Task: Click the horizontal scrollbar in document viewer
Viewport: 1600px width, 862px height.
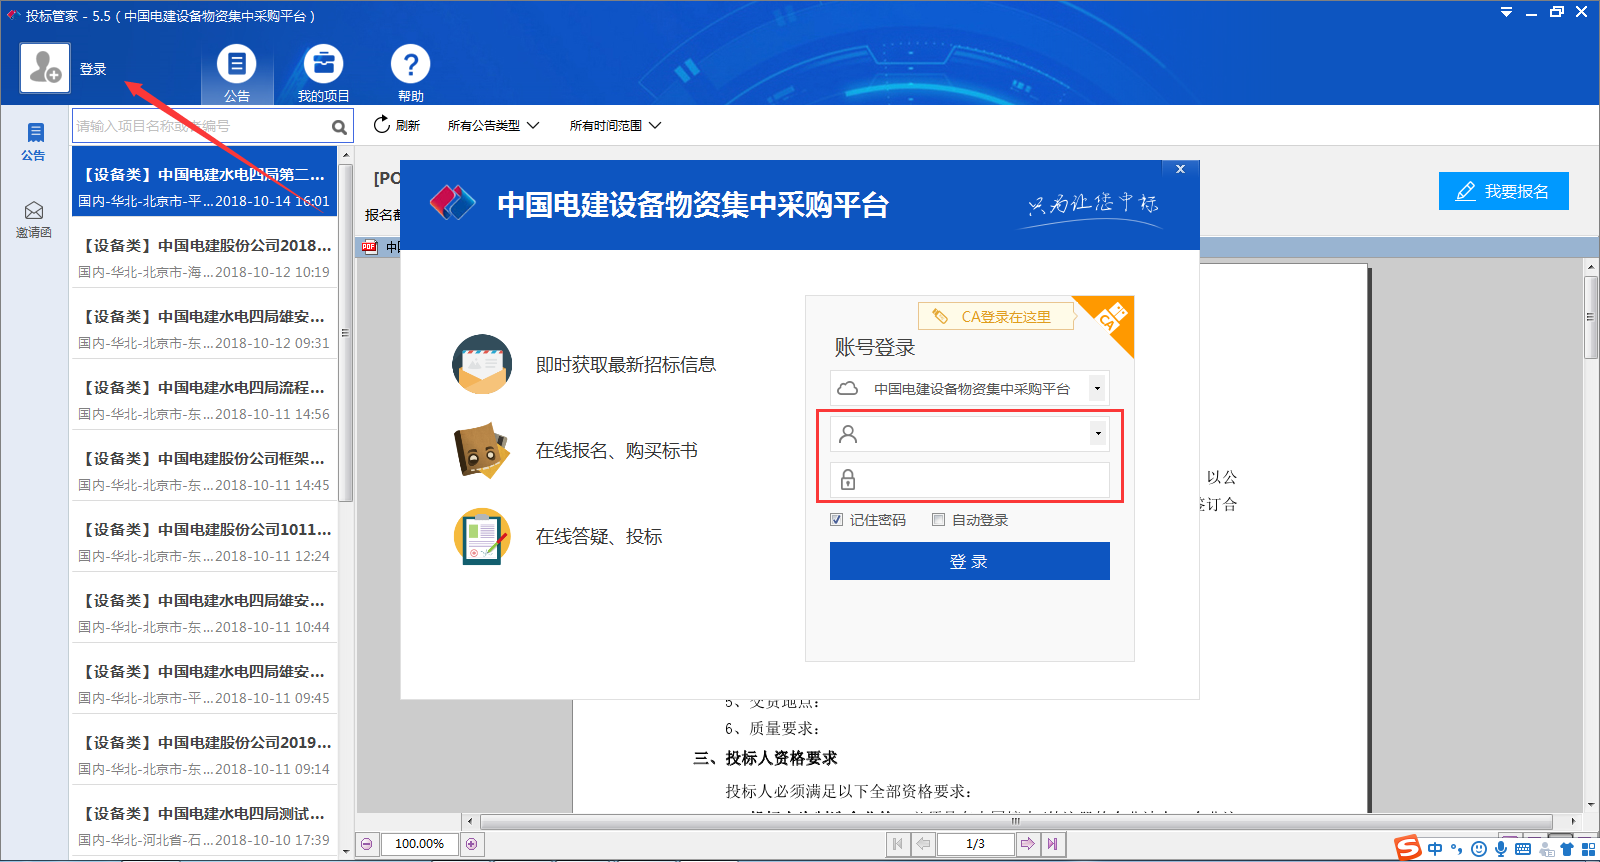Action: tap(1015, 821)
